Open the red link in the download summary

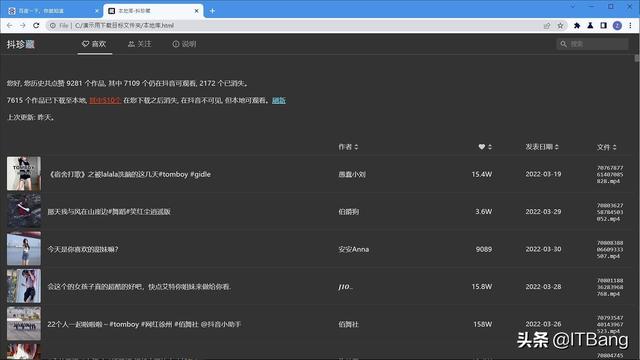(x=105, y=100)
